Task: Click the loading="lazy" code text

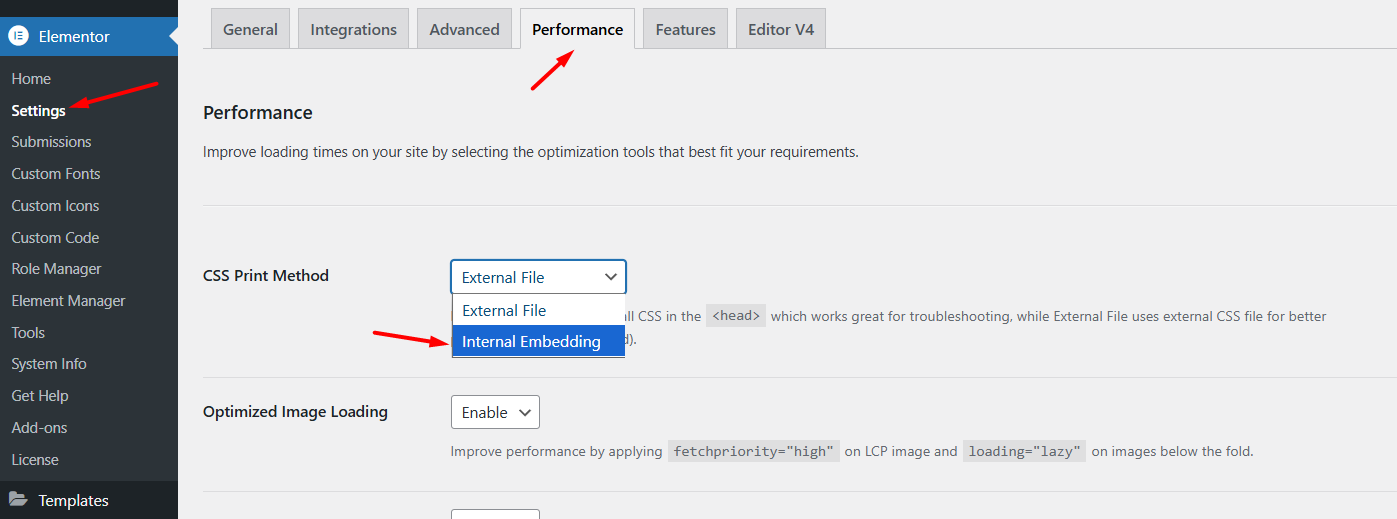Action: pyautogui.click(x=1024, y=451)
